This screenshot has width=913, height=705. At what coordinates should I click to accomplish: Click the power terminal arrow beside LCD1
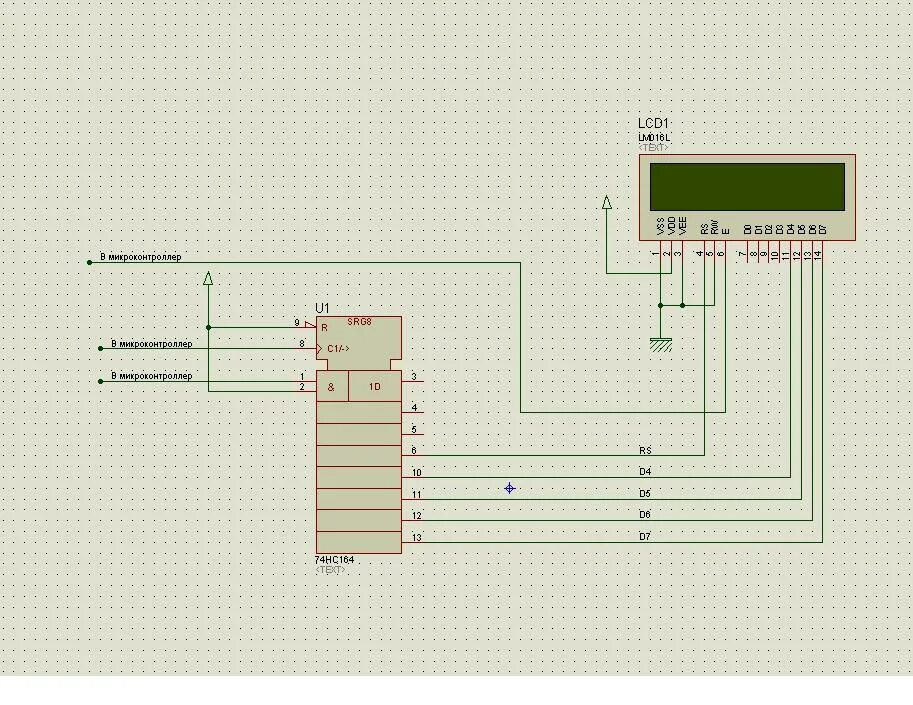click(607, 202)
